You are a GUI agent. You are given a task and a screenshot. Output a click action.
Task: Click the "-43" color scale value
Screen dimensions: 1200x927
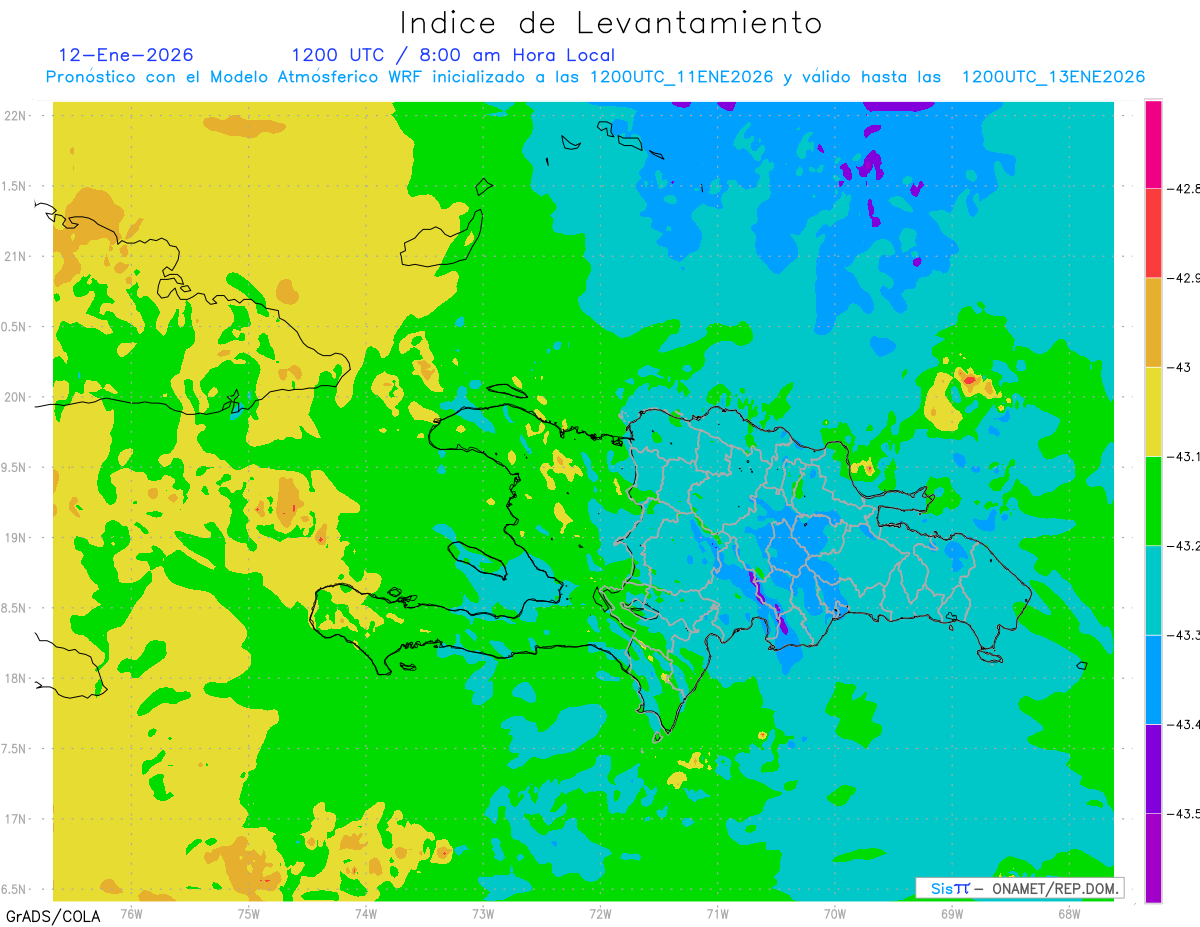[x=1179, y=367]
